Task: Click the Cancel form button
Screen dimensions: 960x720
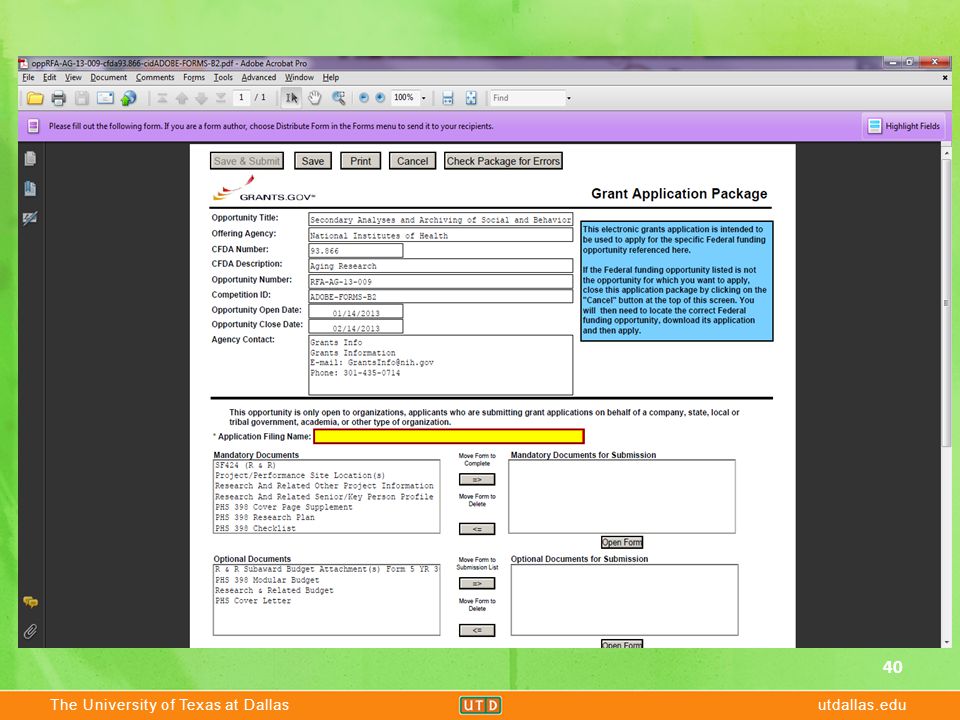Action: point(413,161)
